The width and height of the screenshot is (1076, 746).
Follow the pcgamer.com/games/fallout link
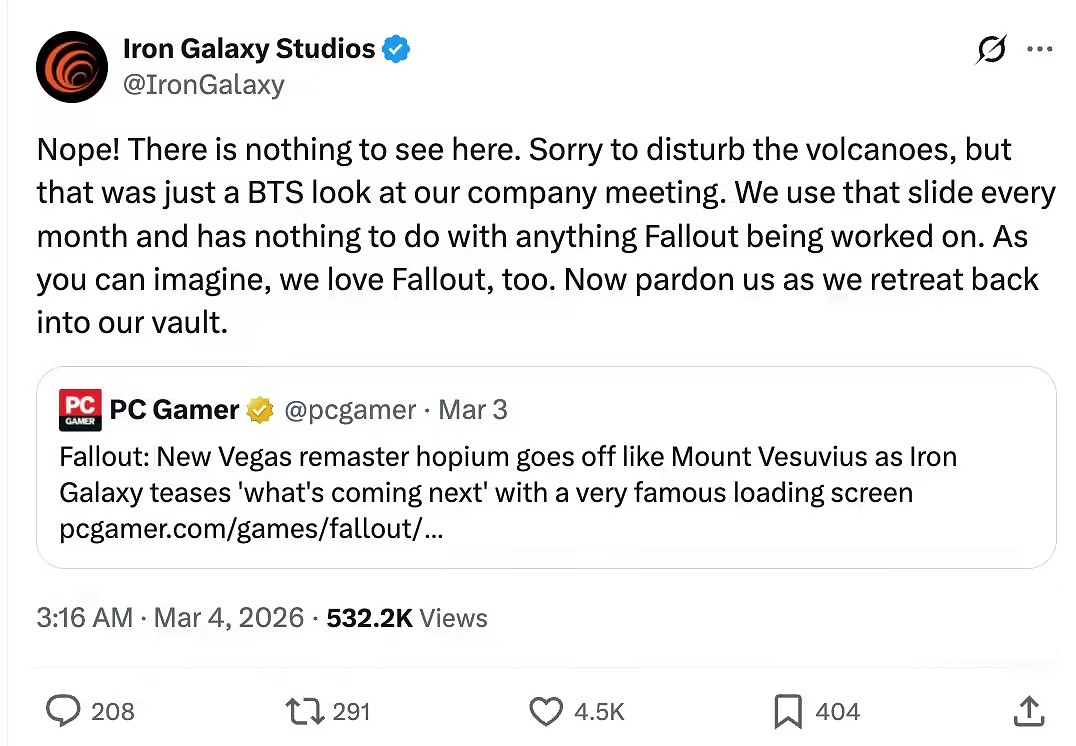[x=251, y=529]
